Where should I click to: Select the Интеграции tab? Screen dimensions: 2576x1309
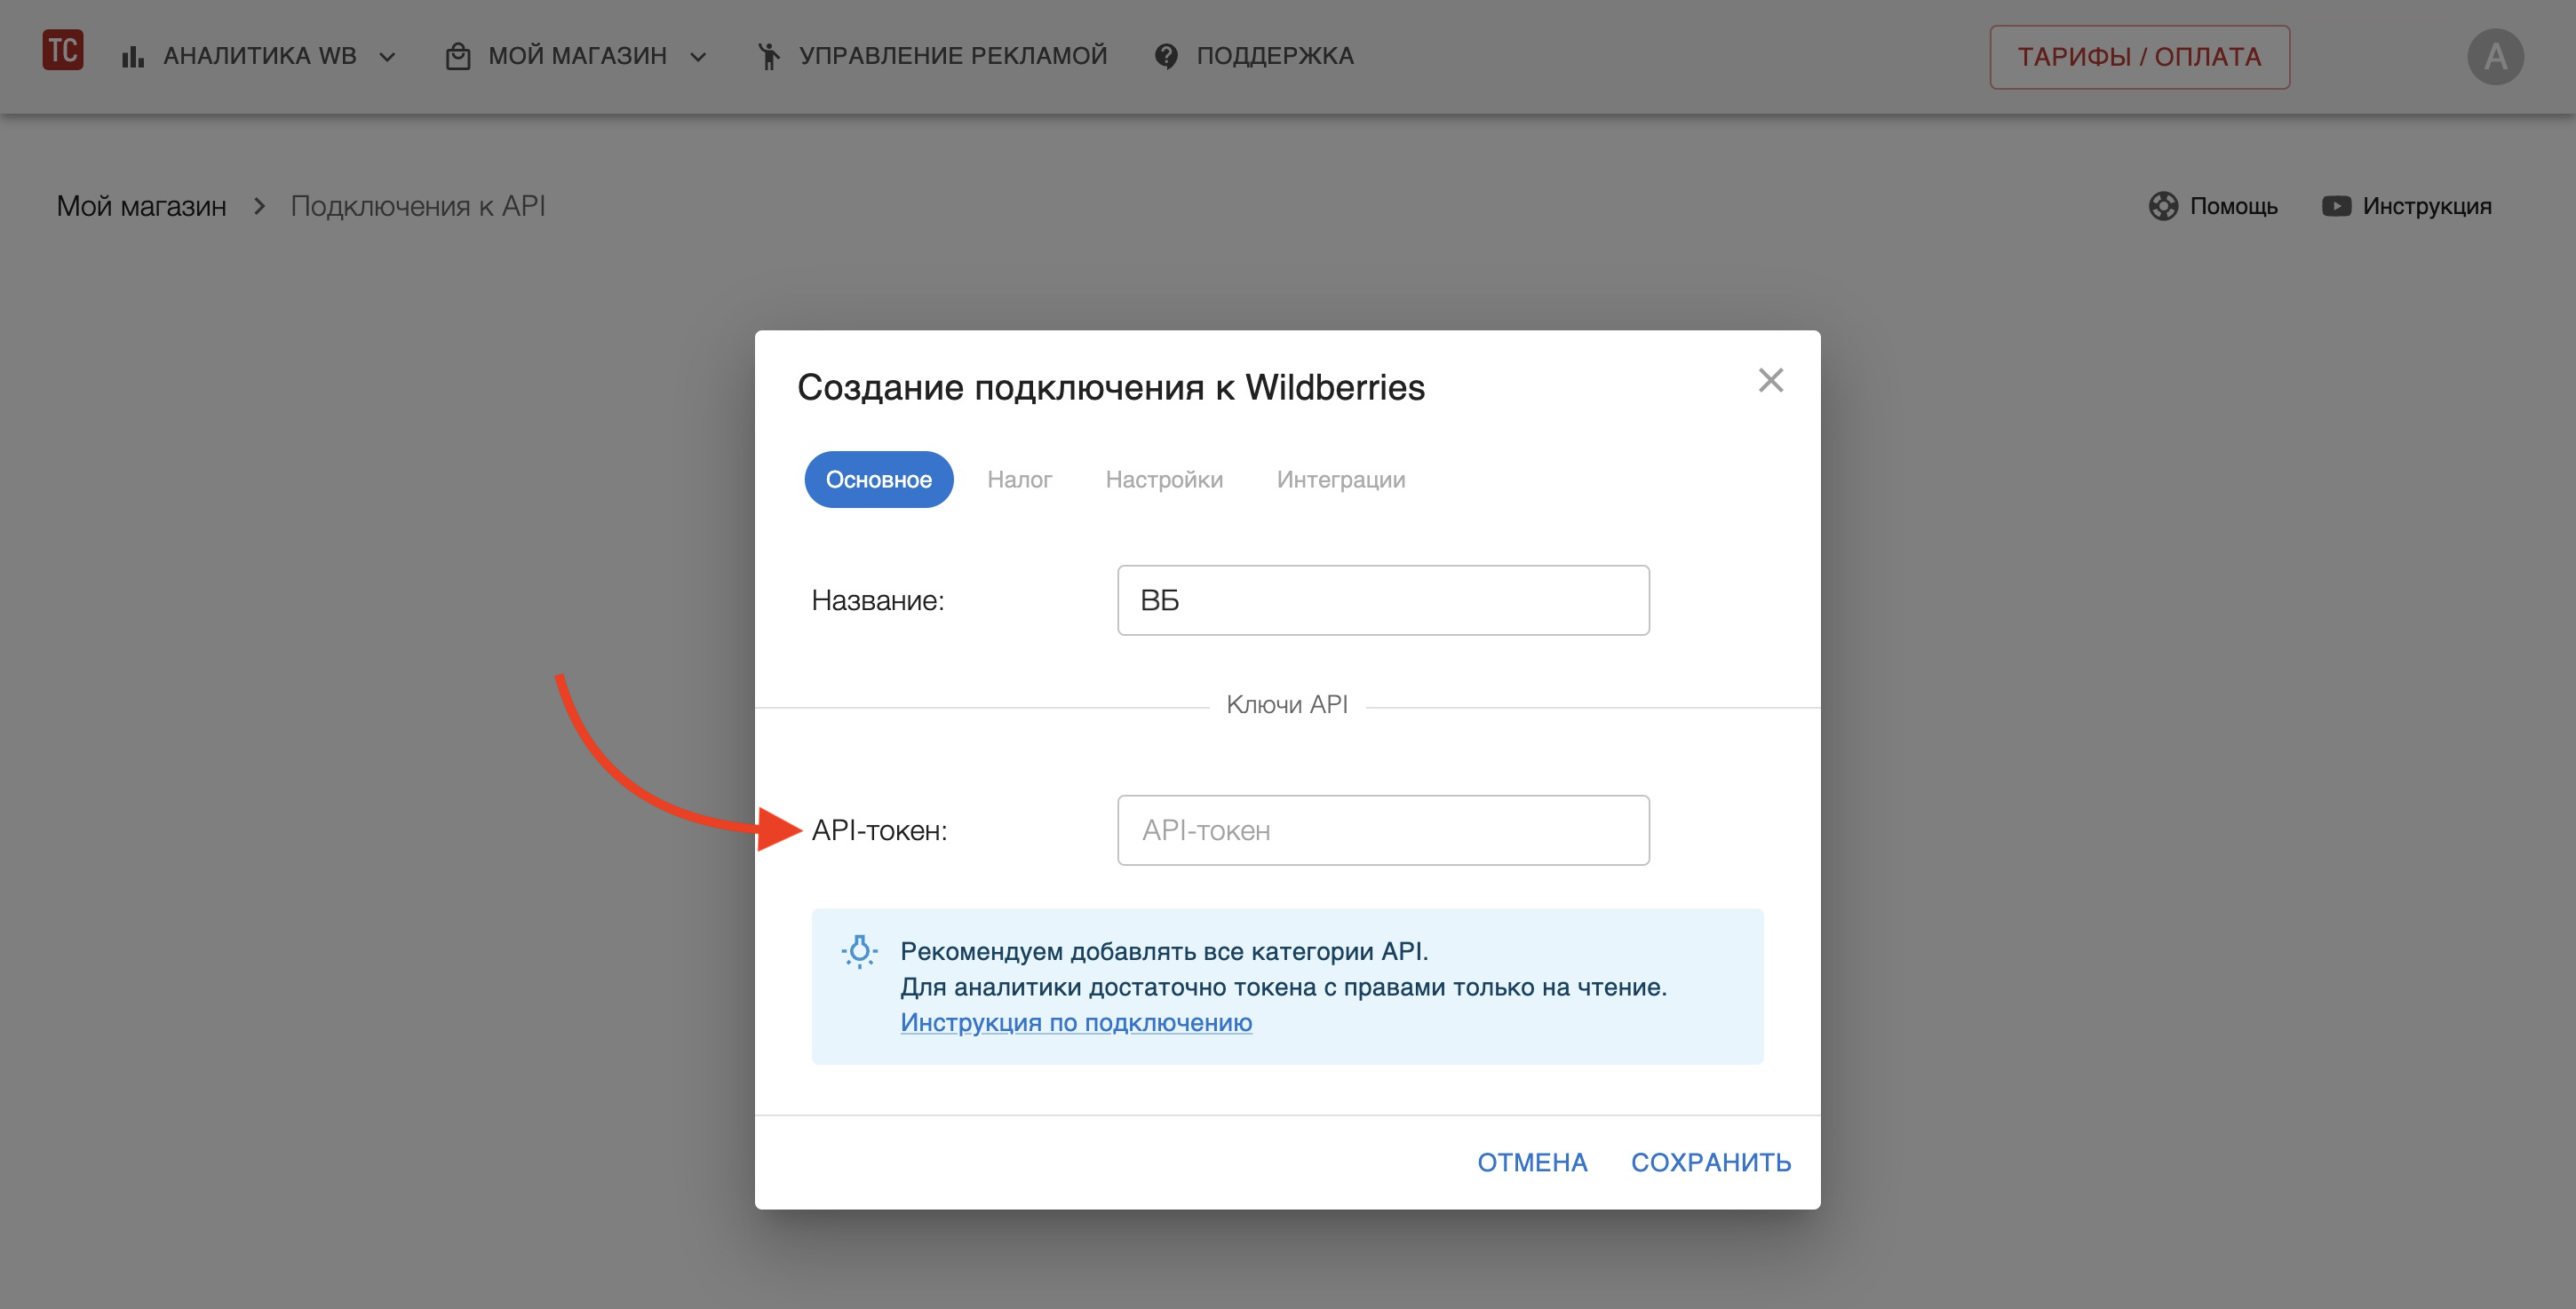pyautogui.click(x=1340, y=480)
